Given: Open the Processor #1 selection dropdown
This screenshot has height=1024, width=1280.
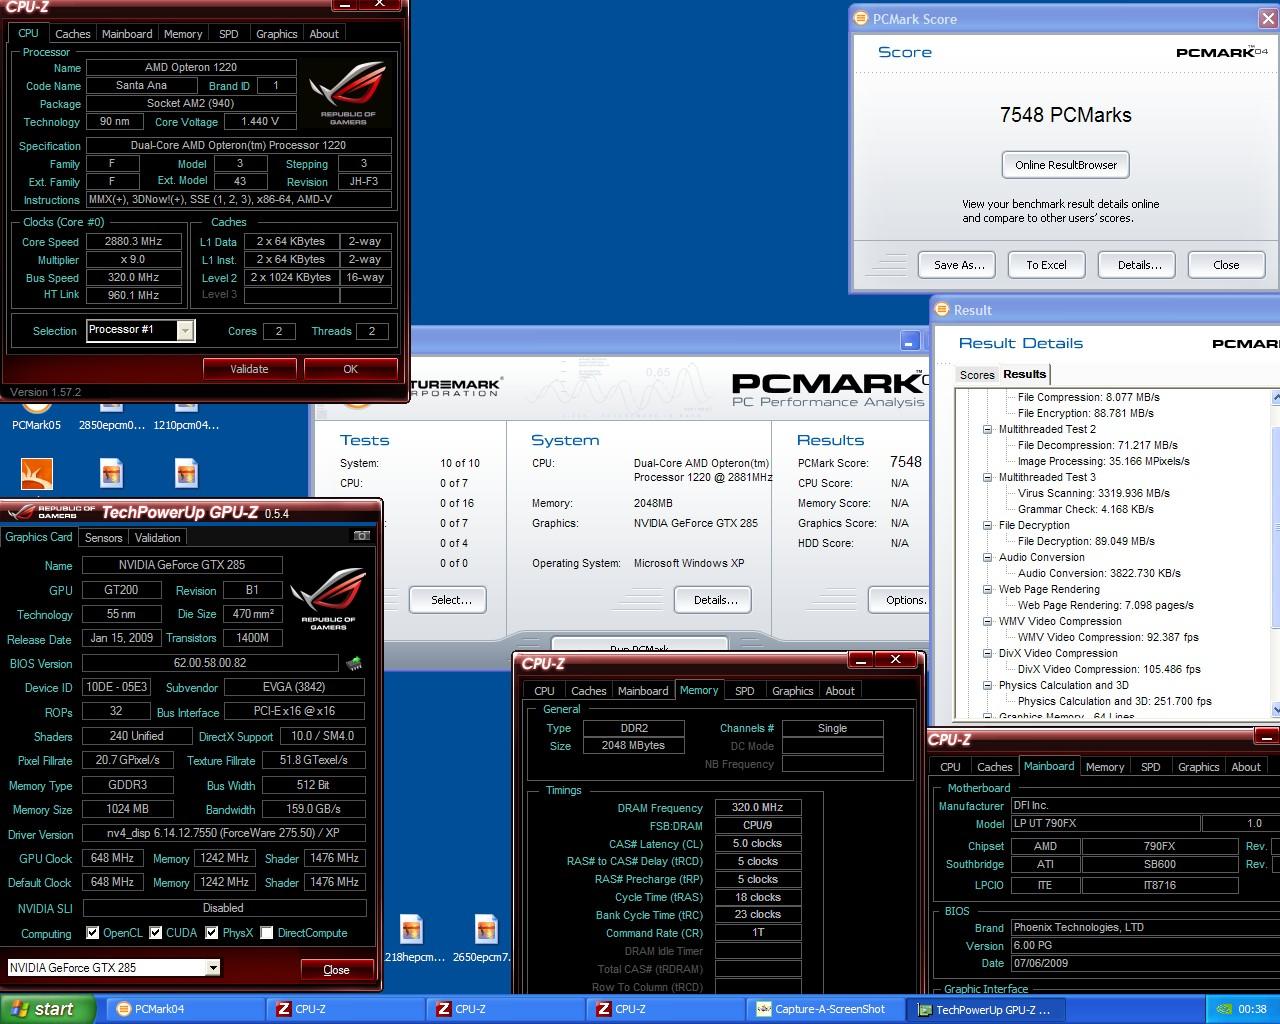Looking at the screenshot, I should (185, 331).
